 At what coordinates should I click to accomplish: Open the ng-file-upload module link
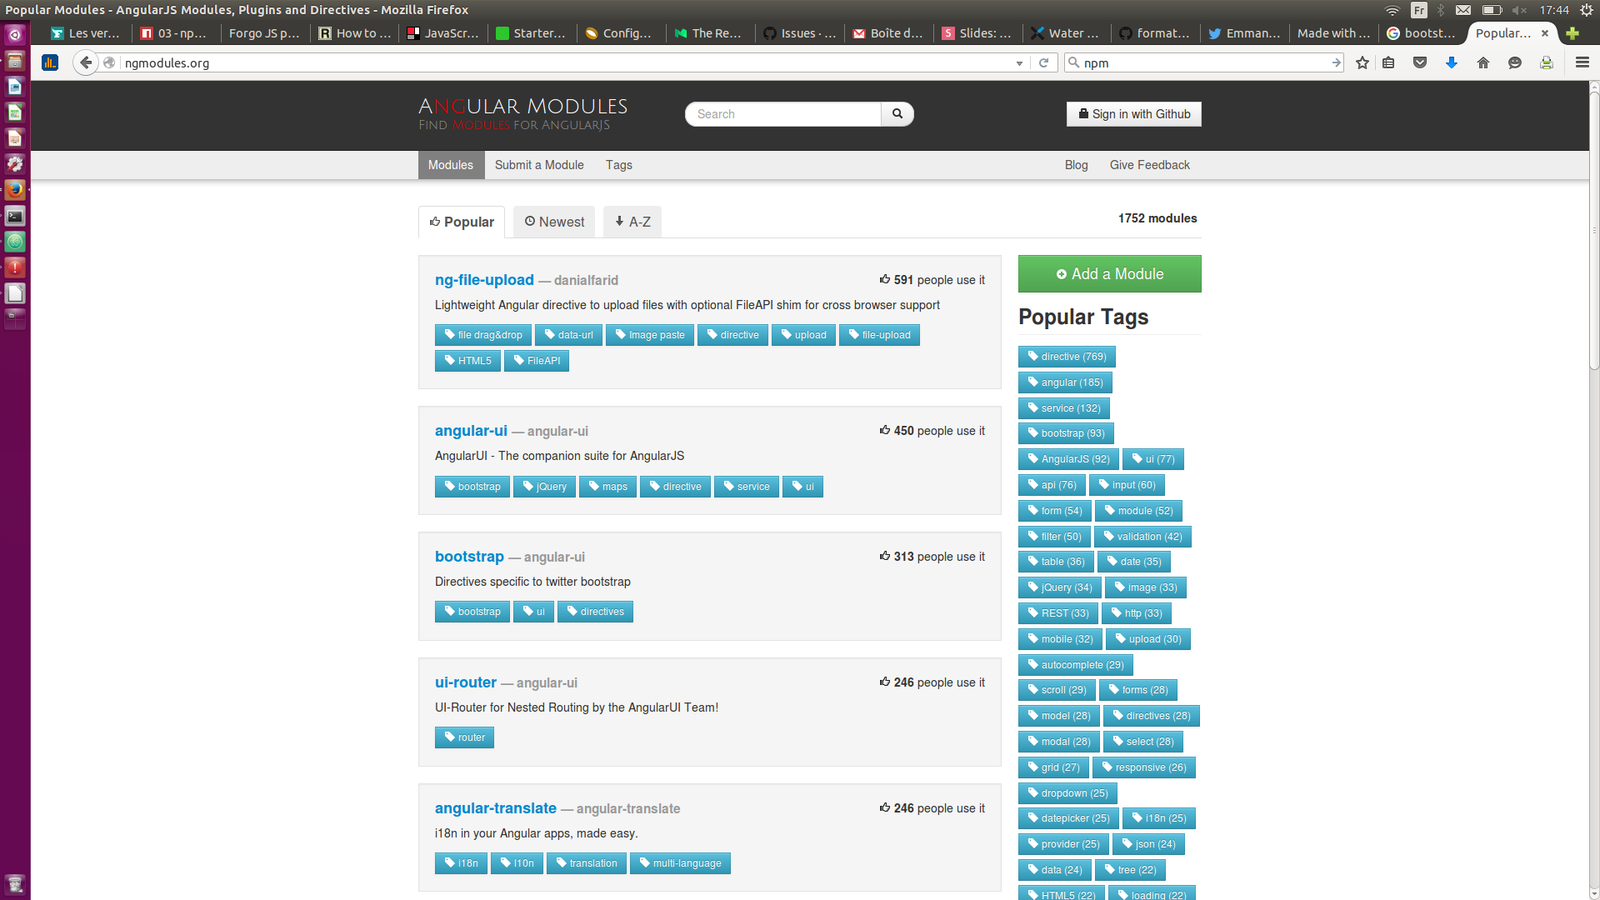tap(484, 280)
